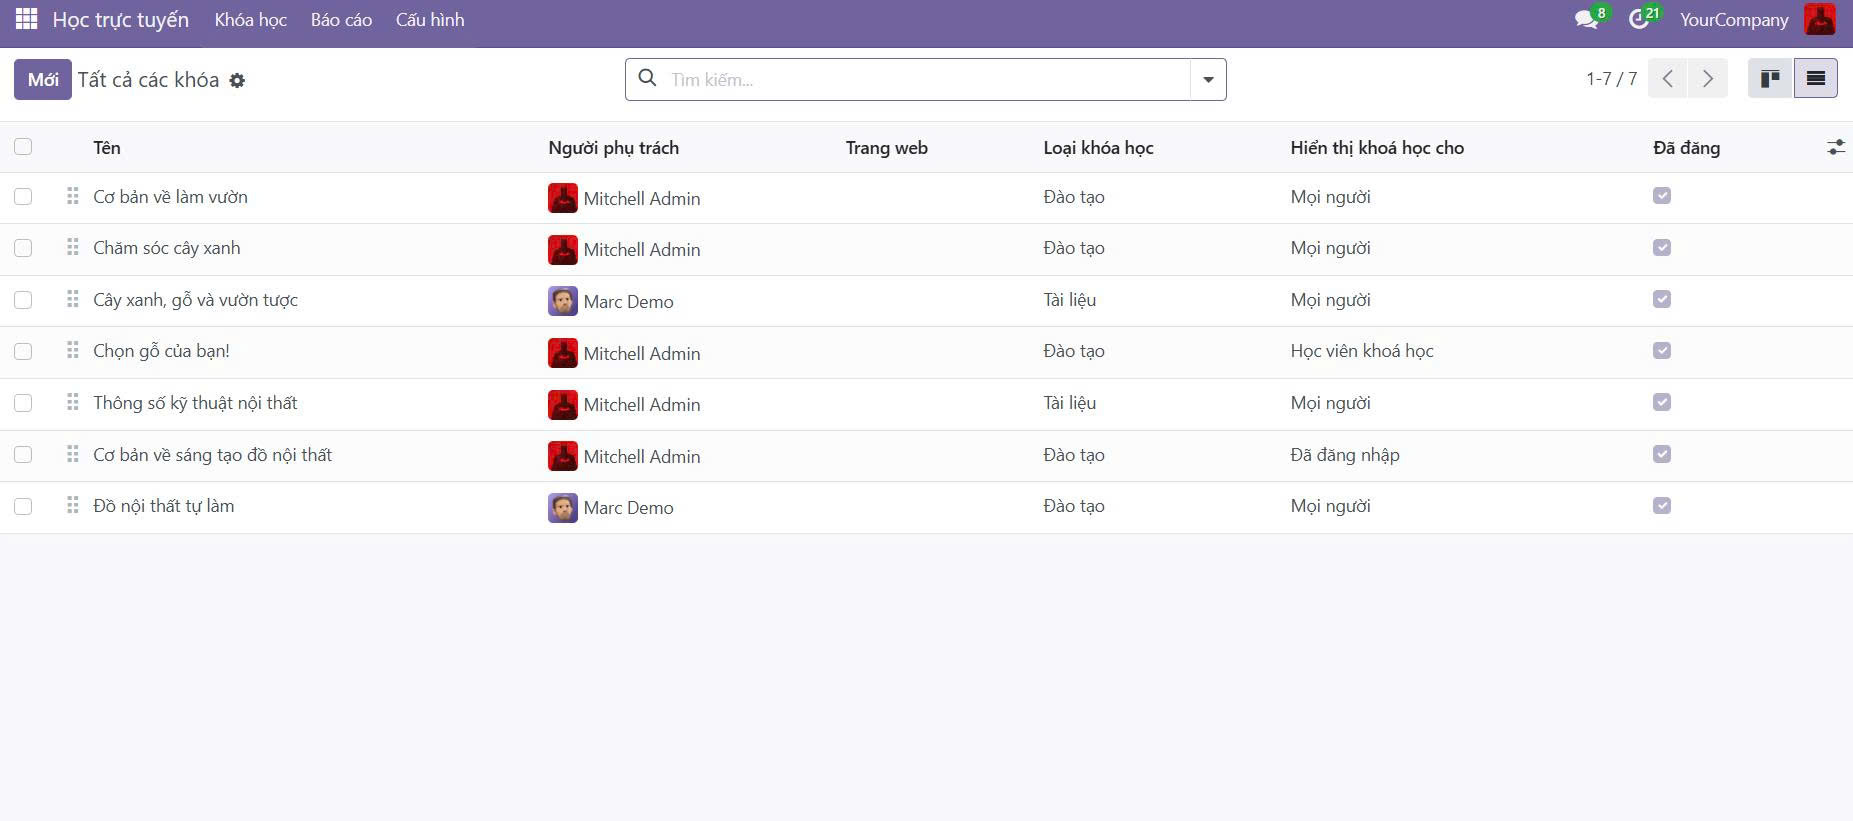Expand the search filter dropdown arrow
This screenshot has width=1853, height=821.
click(1208, 80)
